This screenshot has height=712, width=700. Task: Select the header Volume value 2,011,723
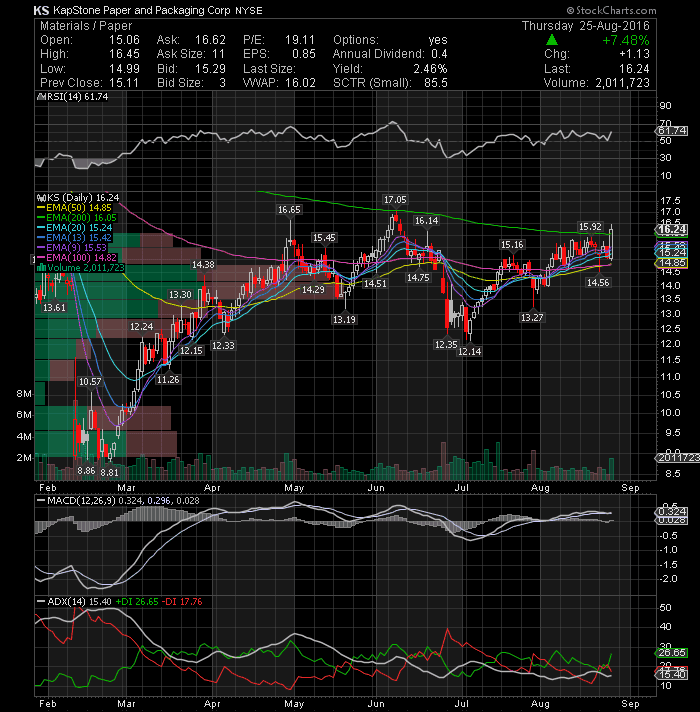point(622,83)
